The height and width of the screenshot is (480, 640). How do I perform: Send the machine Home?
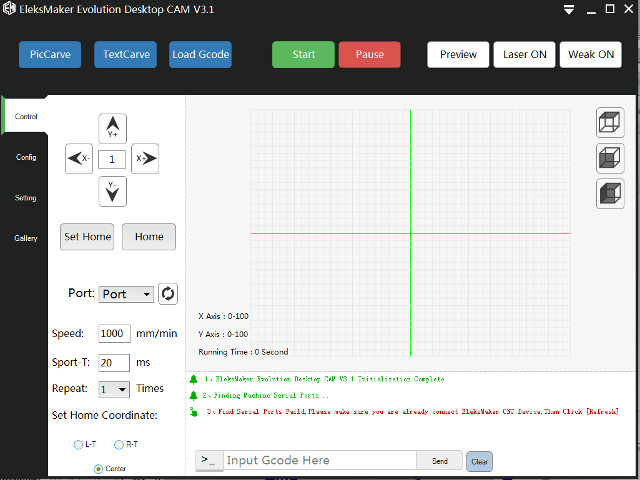coord(149,236)
